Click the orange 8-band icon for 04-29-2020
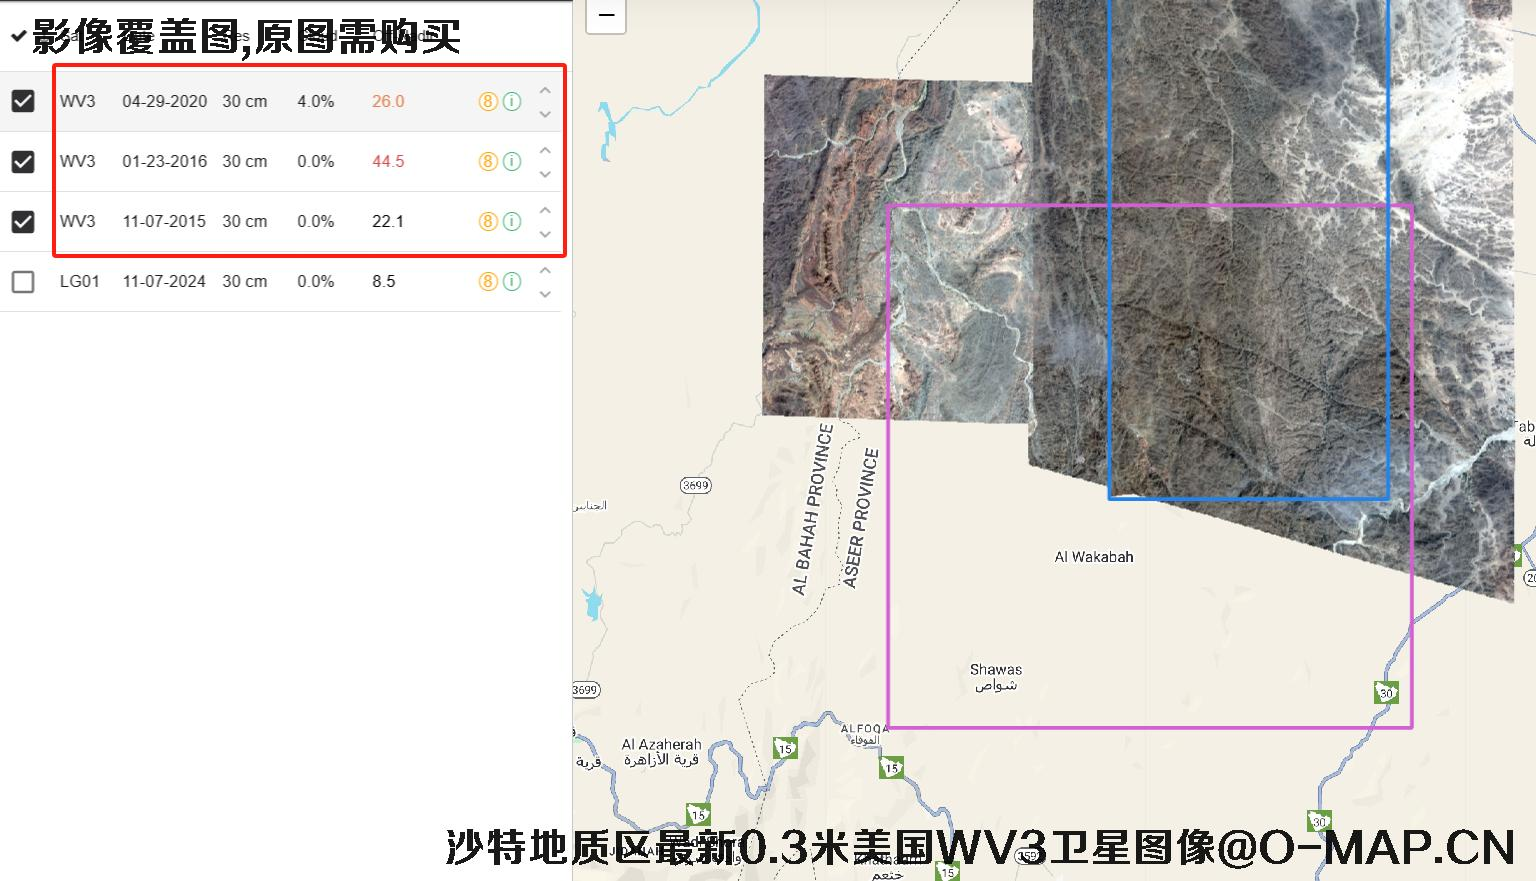1536x881 pixels. [x=487, y=102]
